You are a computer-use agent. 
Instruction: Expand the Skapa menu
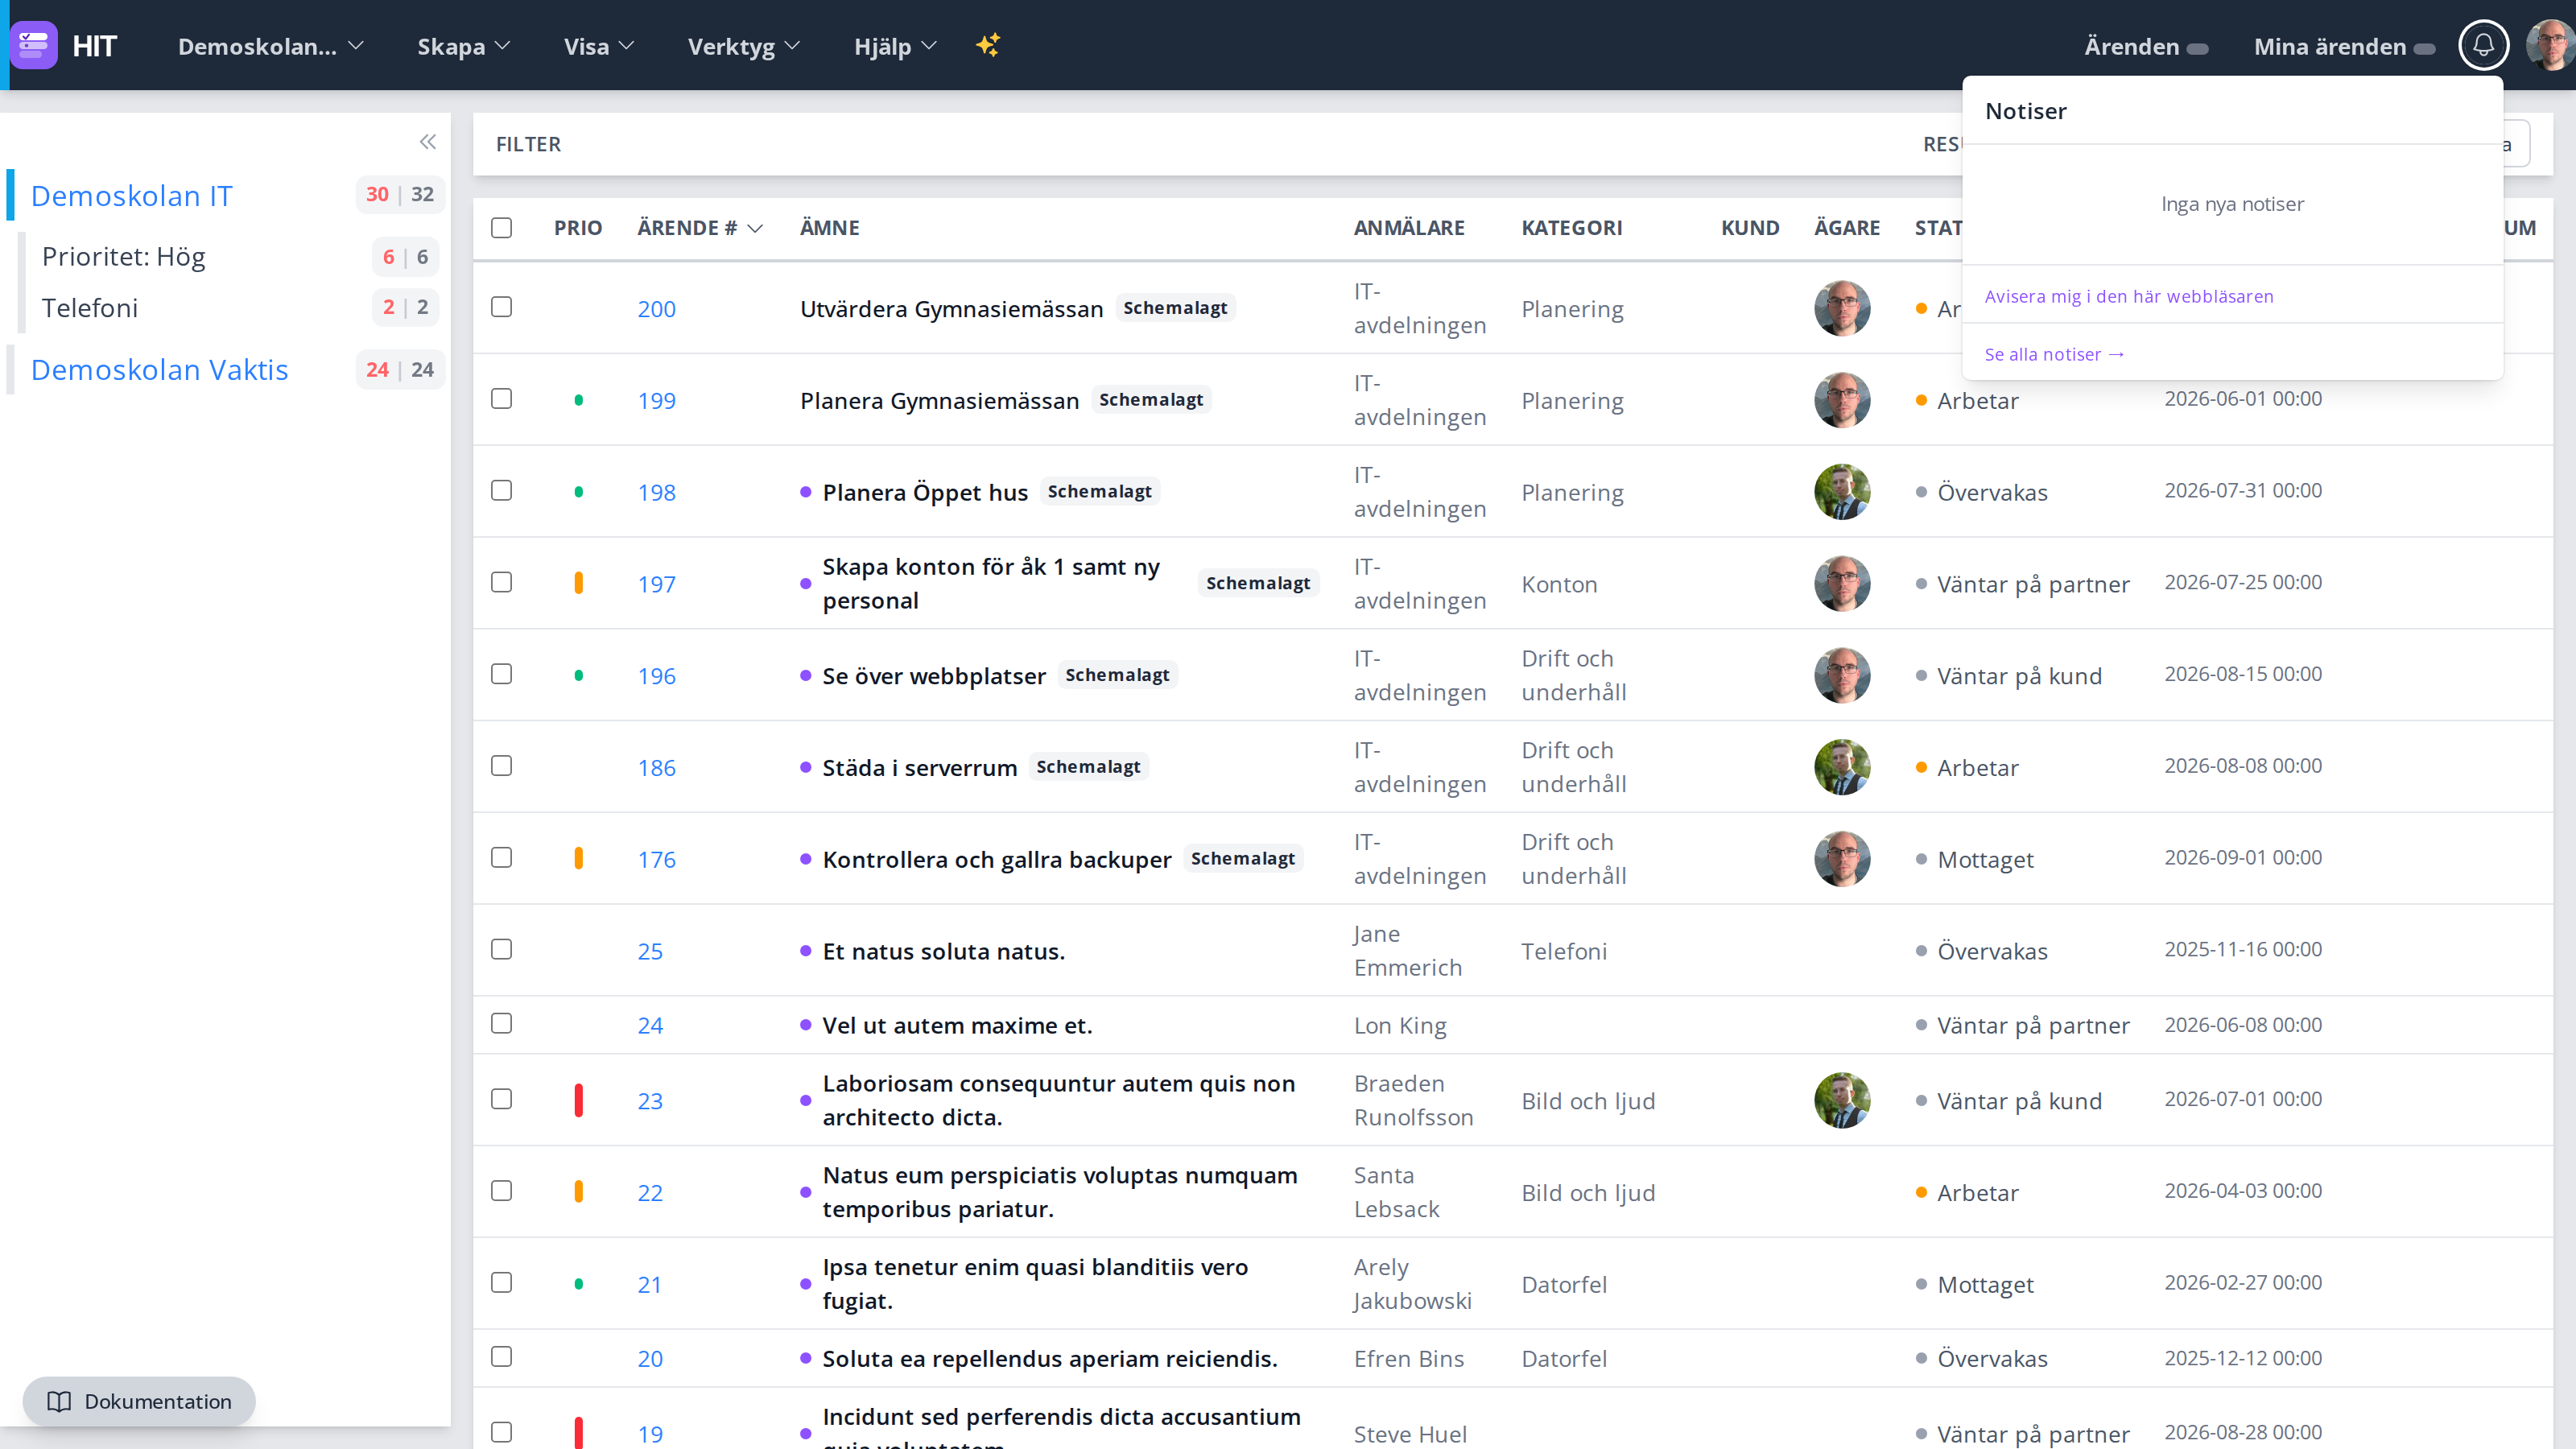point(463,46)
